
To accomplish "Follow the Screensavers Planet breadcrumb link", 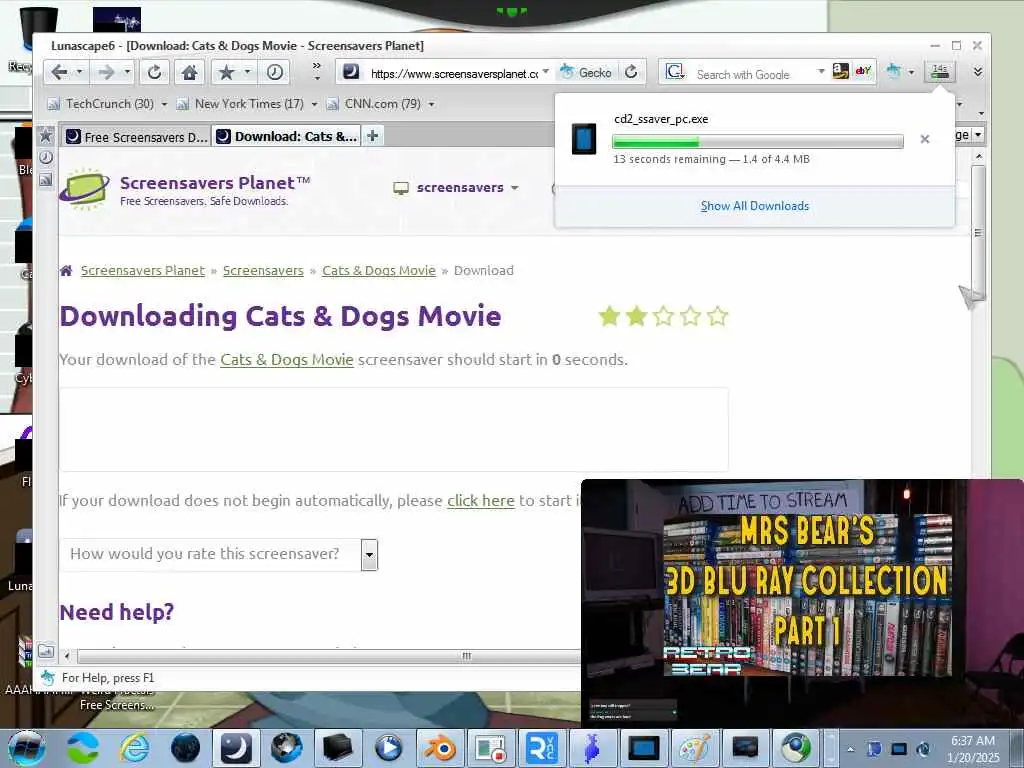I will tap(143, 270).
